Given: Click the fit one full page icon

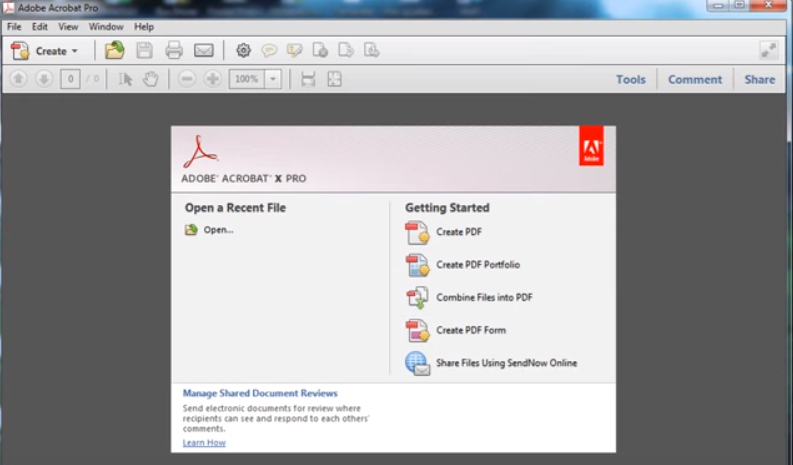Looking at the screenshot, I should click(x=334, y=79).
